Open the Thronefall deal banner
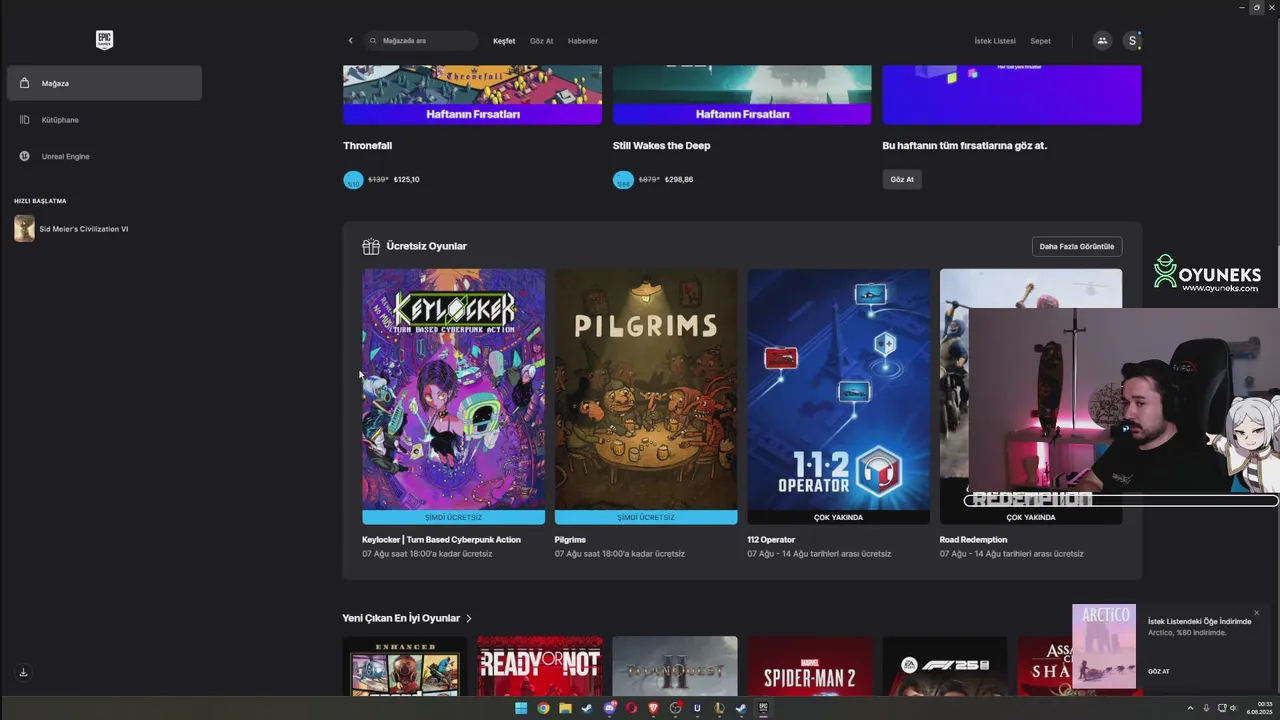 point(472,95)
